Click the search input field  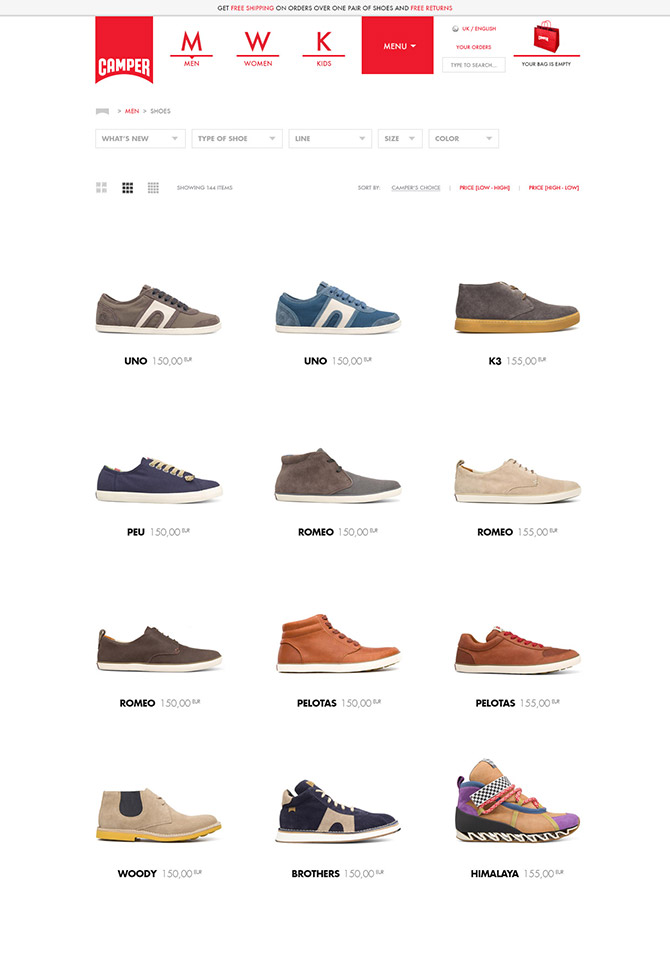point(474,65)
